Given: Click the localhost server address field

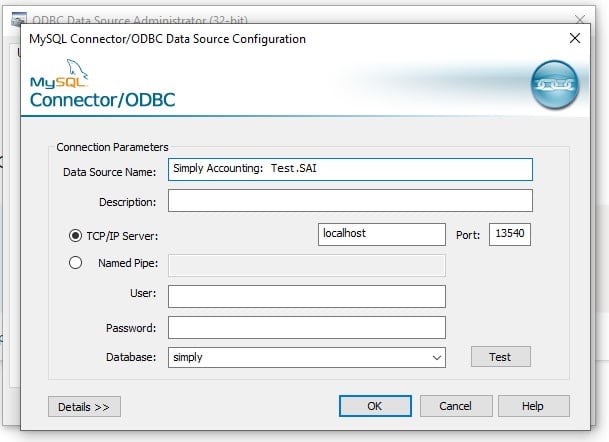Looking at the screenshot, I should click(x=381, y=234).
